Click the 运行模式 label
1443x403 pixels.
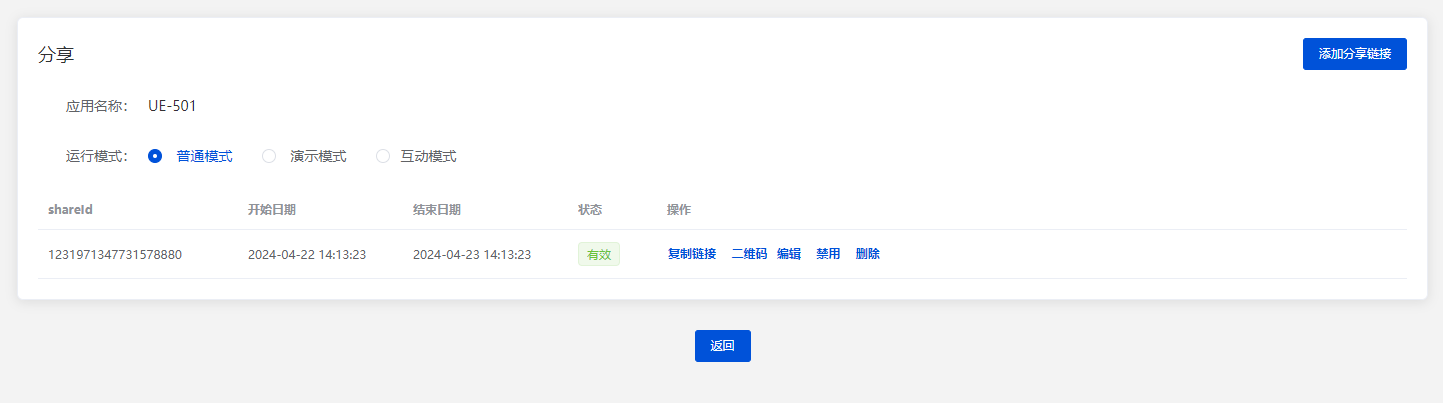97,156
